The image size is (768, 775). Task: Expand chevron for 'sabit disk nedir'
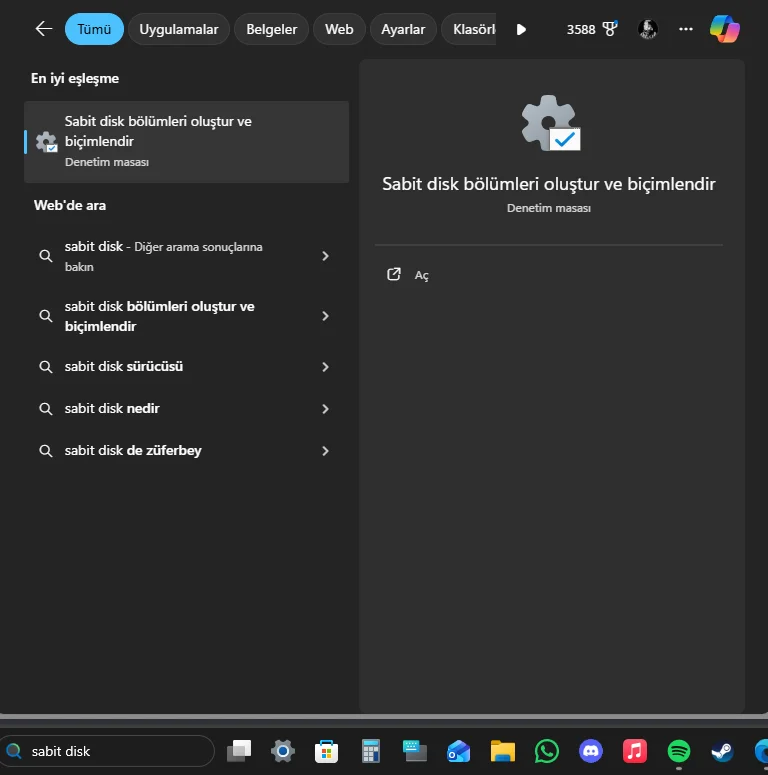tap(325, 409)
